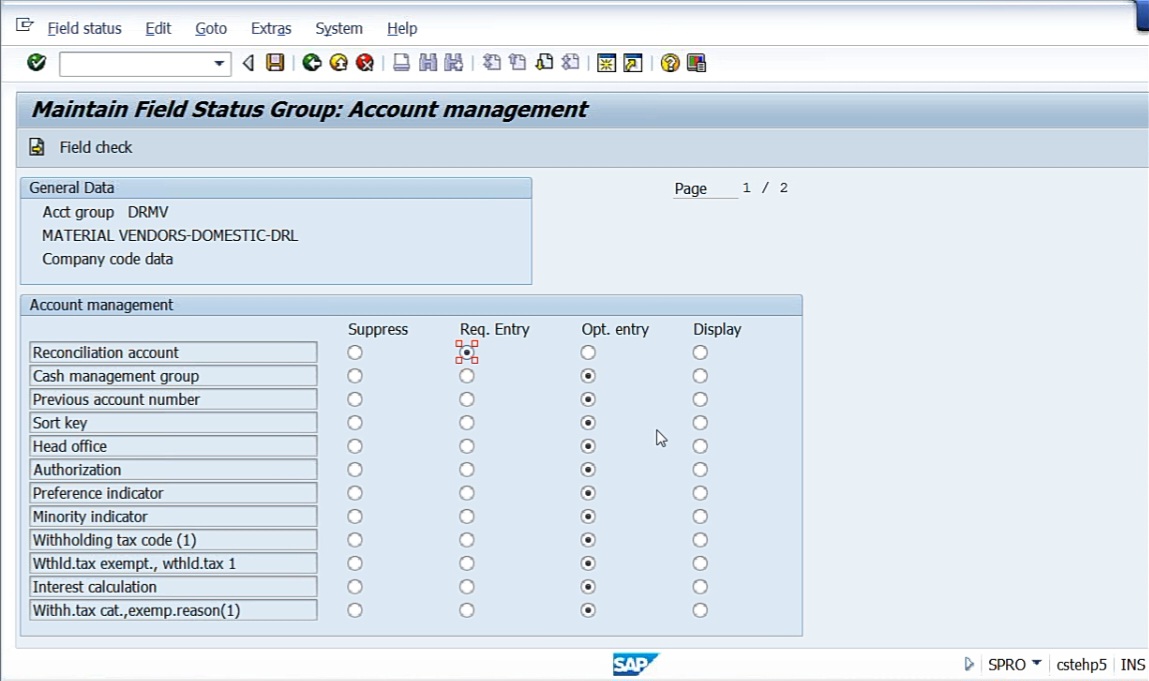Click the green Enter checkmark icon

click(x=36, y=63)
